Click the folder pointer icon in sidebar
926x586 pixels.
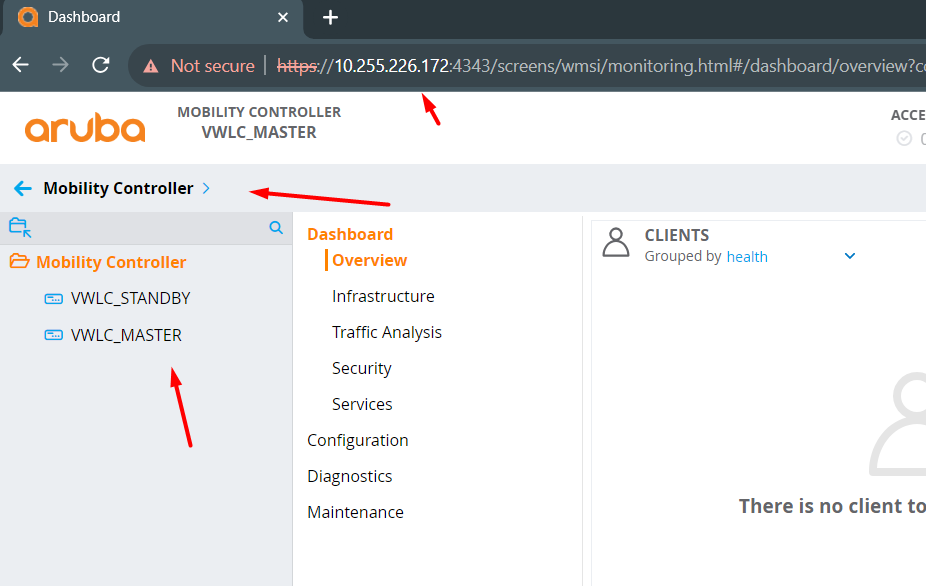point(20,227)
